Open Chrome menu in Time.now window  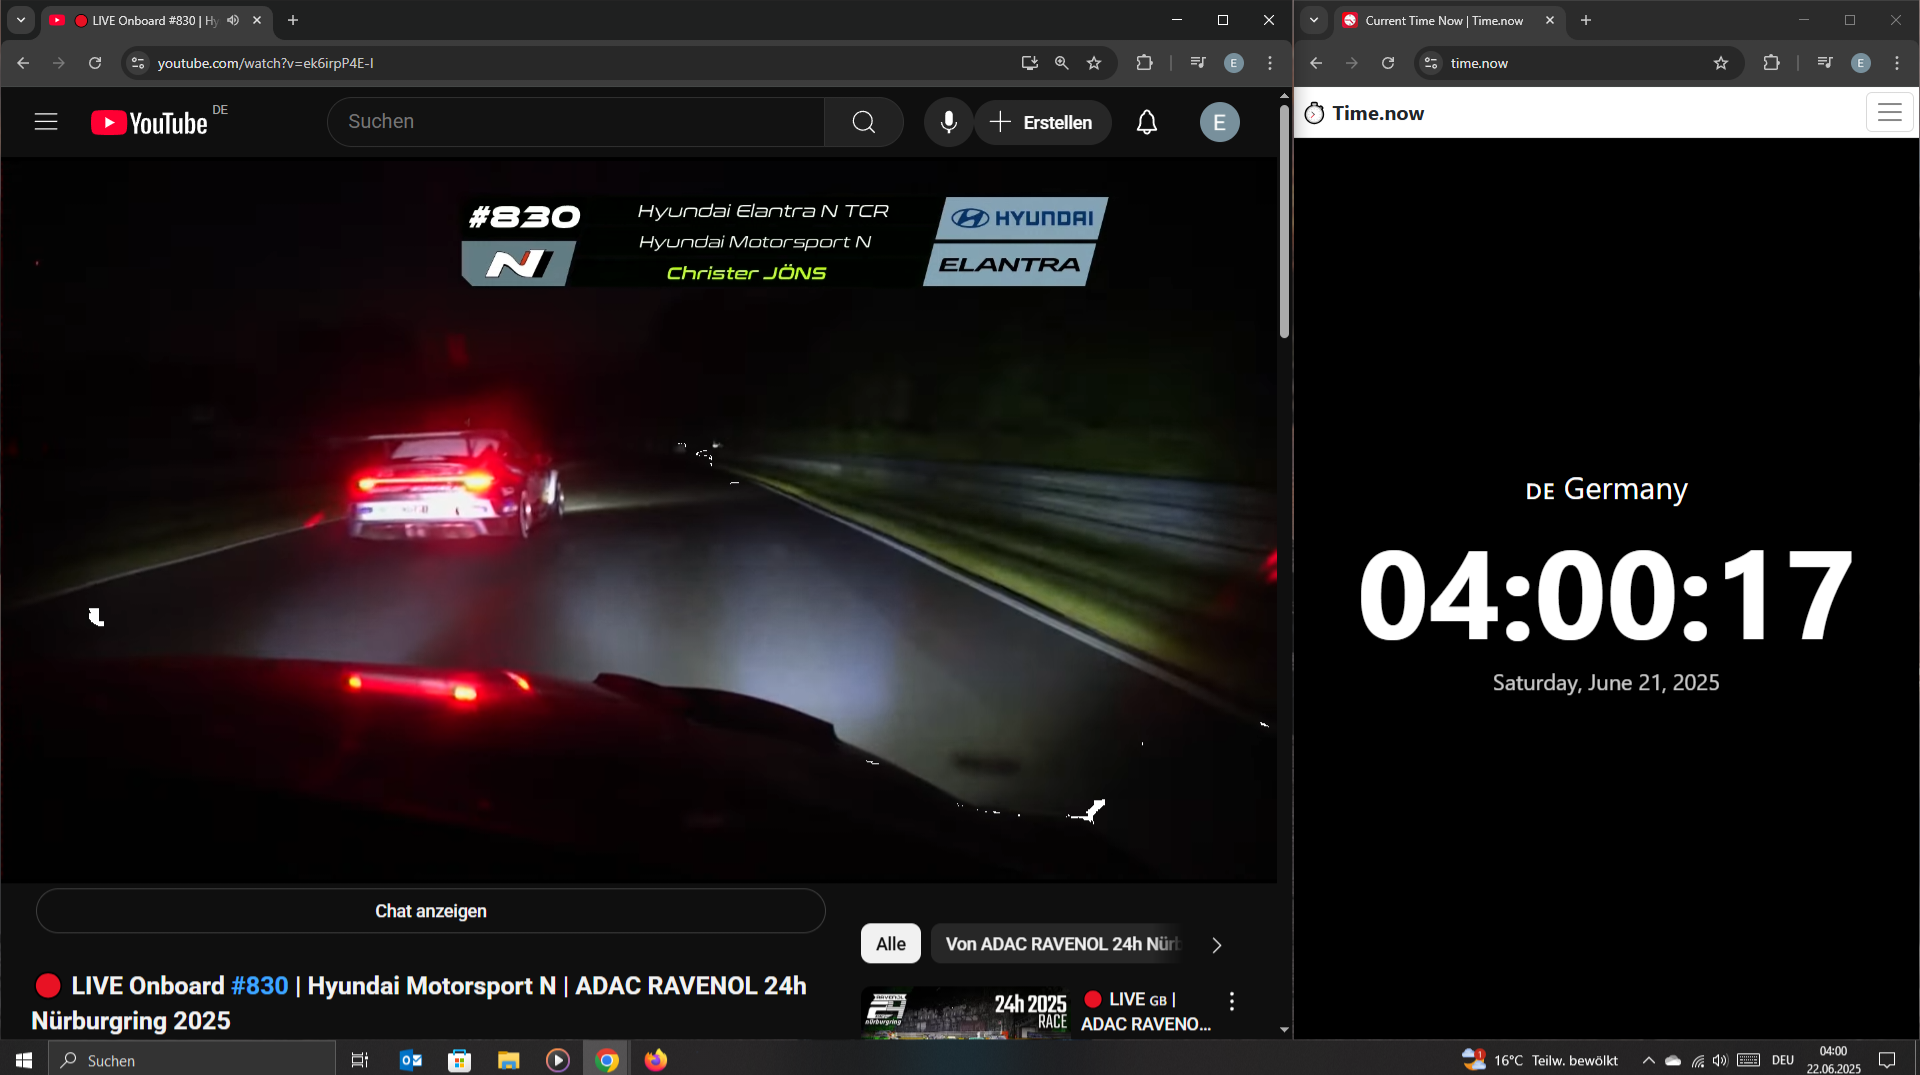point(1897,63)
